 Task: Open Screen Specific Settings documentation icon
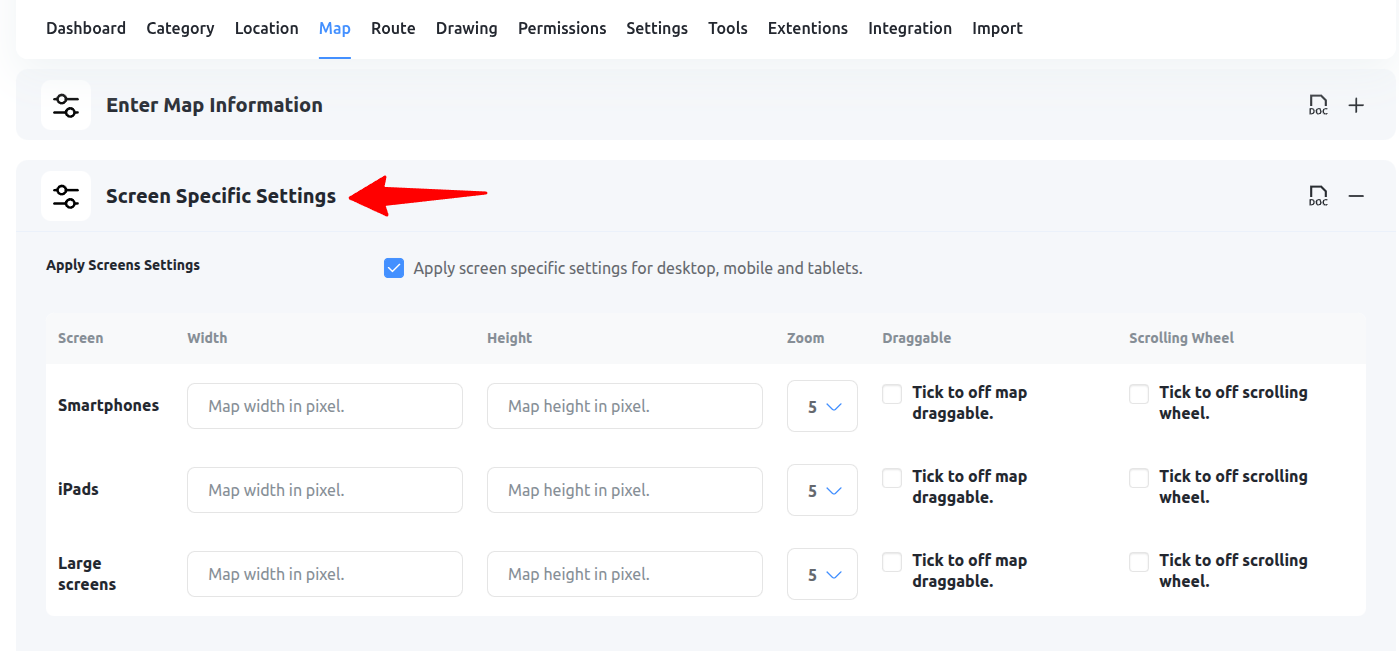(1318, 195)
